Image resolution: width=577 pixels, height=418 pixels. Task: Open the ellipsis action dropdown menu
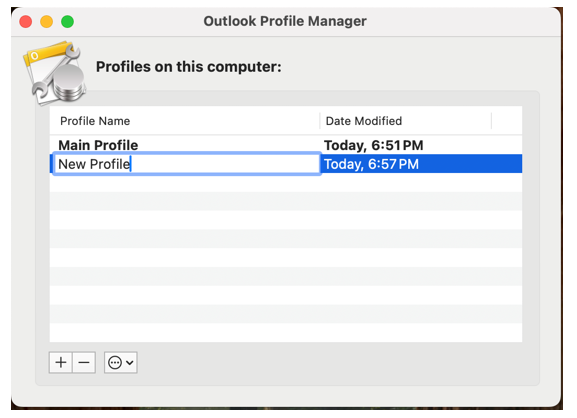point(121,362)
